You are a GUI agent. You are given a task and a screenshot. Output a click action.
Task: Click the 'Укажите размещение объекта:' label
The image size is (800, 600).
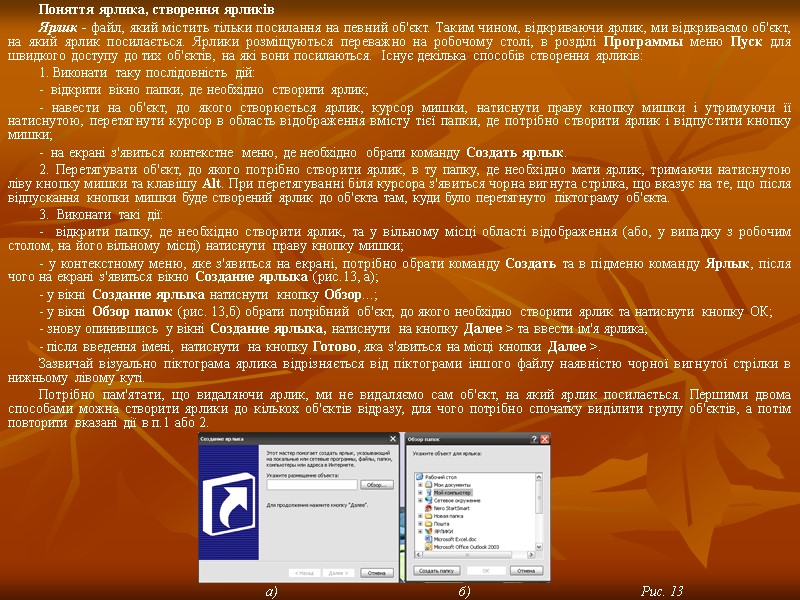303,475
